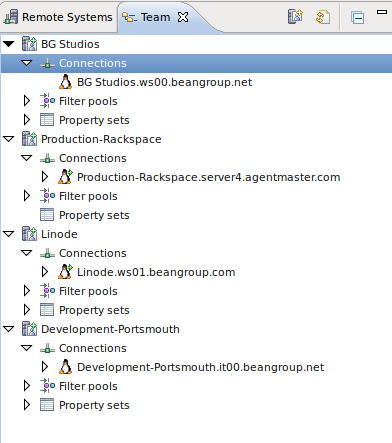This screenshot has width=392, height=443.
Task: Click Connections icon under Linode
Action: click(47, 253)
